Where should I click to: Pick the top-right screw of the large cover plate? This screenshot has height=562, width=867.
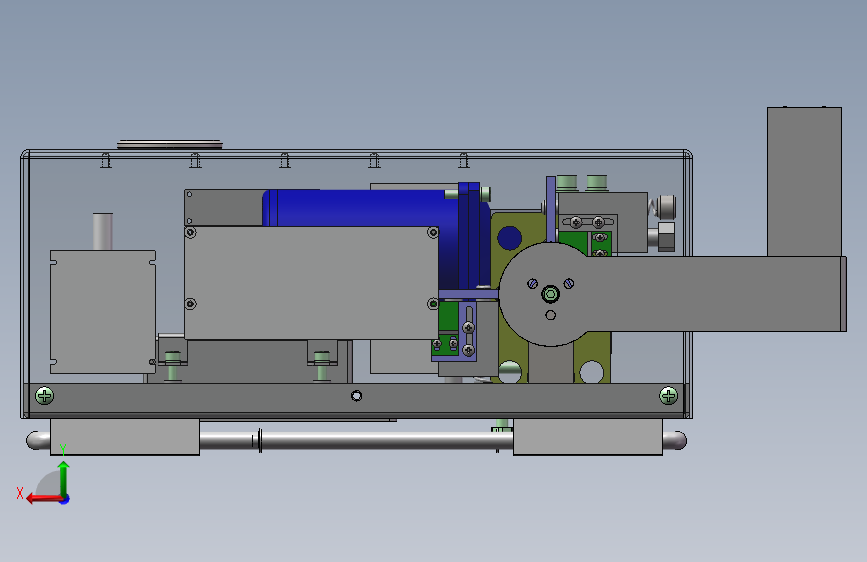[433, 232]
